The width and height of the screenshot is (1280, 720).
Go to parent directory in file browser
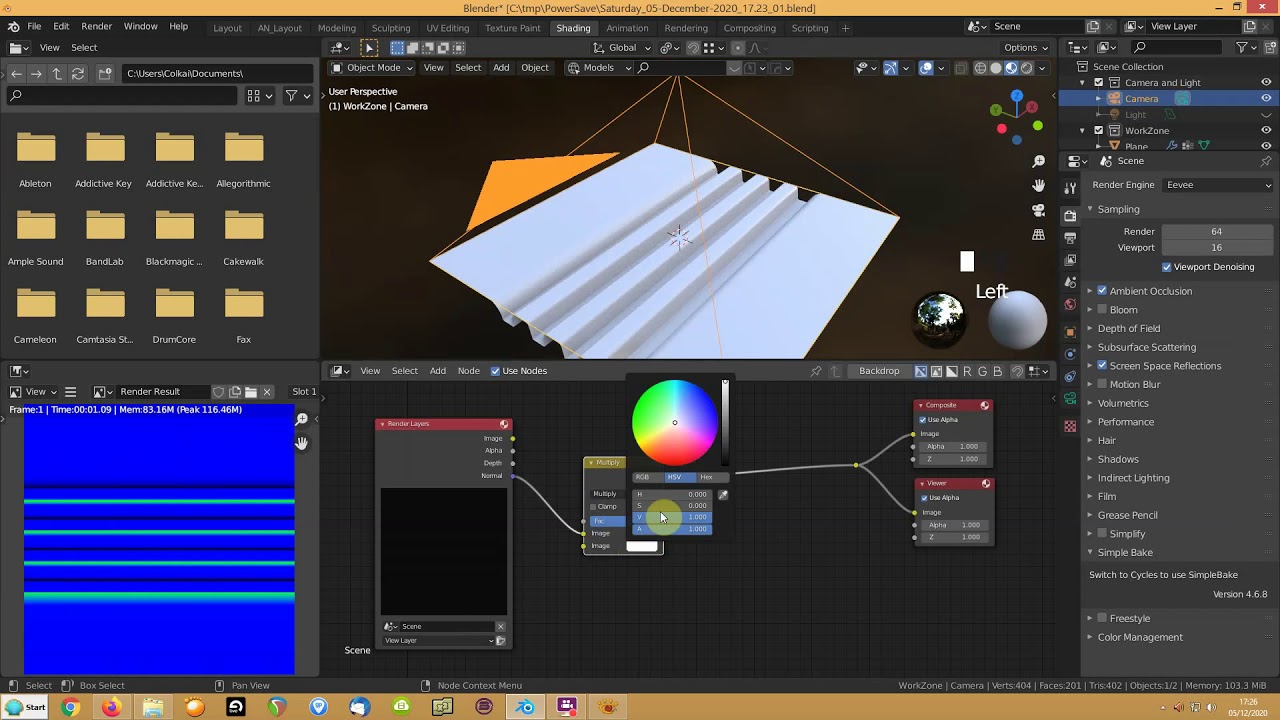point(57,74)
